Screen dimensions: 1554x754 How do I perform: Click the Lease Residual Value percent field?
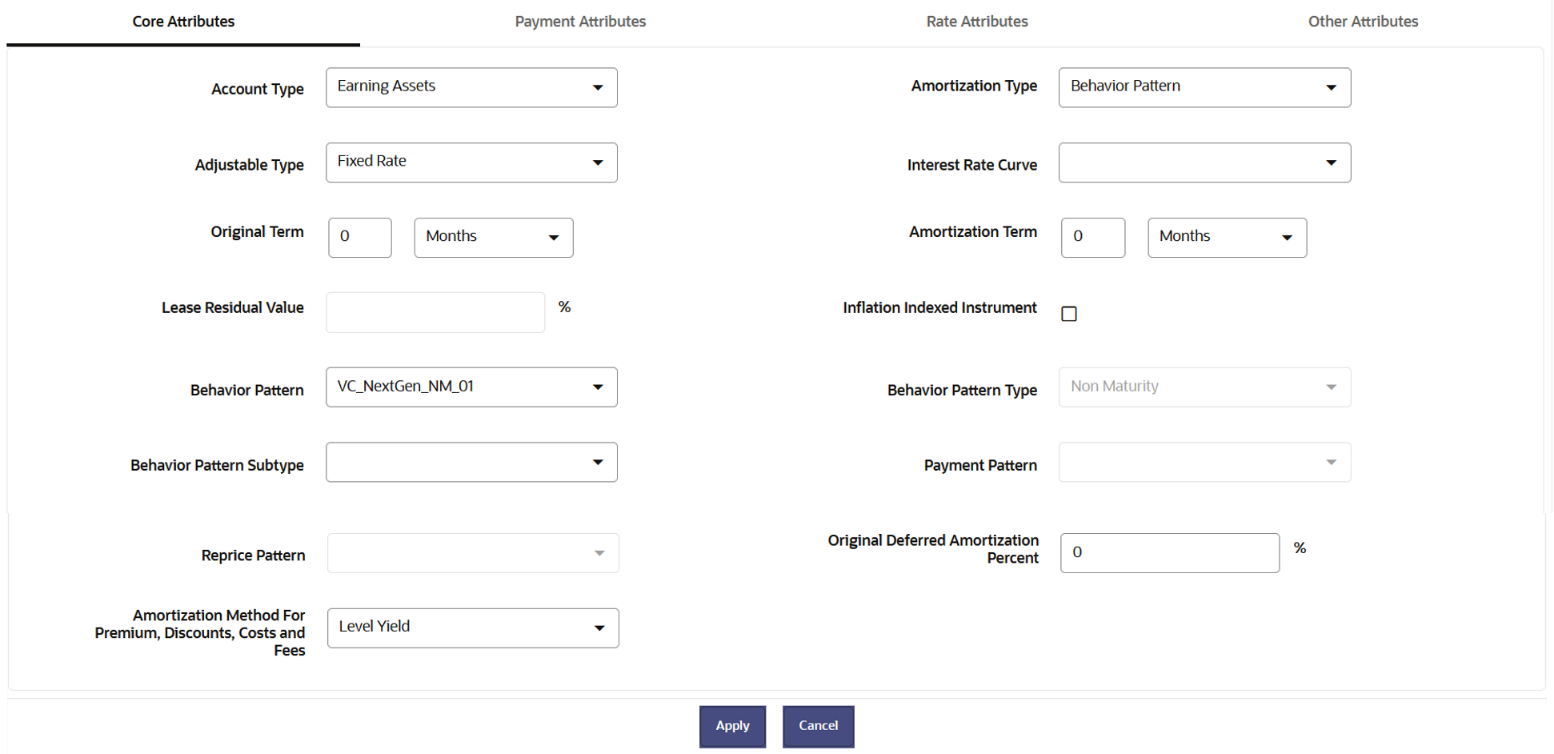434,312
